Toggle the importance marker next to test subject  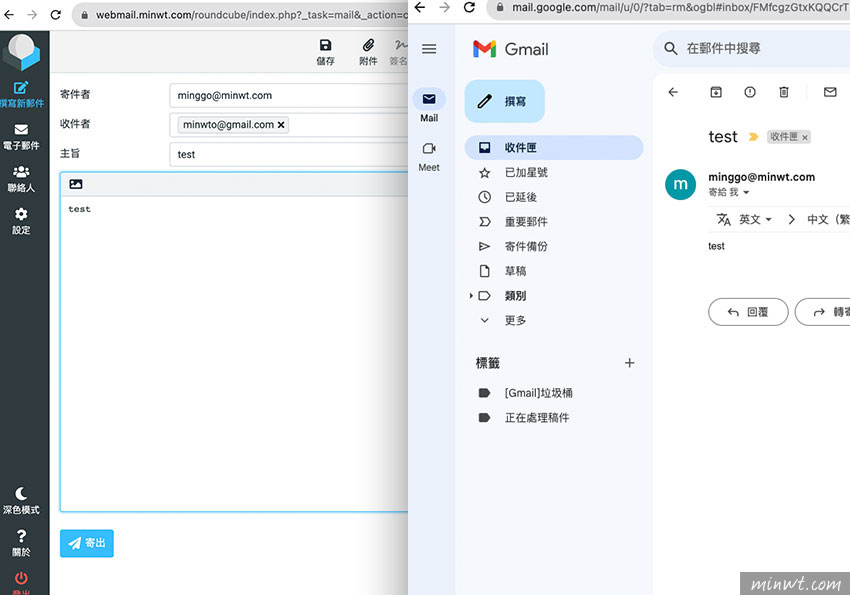753,137
